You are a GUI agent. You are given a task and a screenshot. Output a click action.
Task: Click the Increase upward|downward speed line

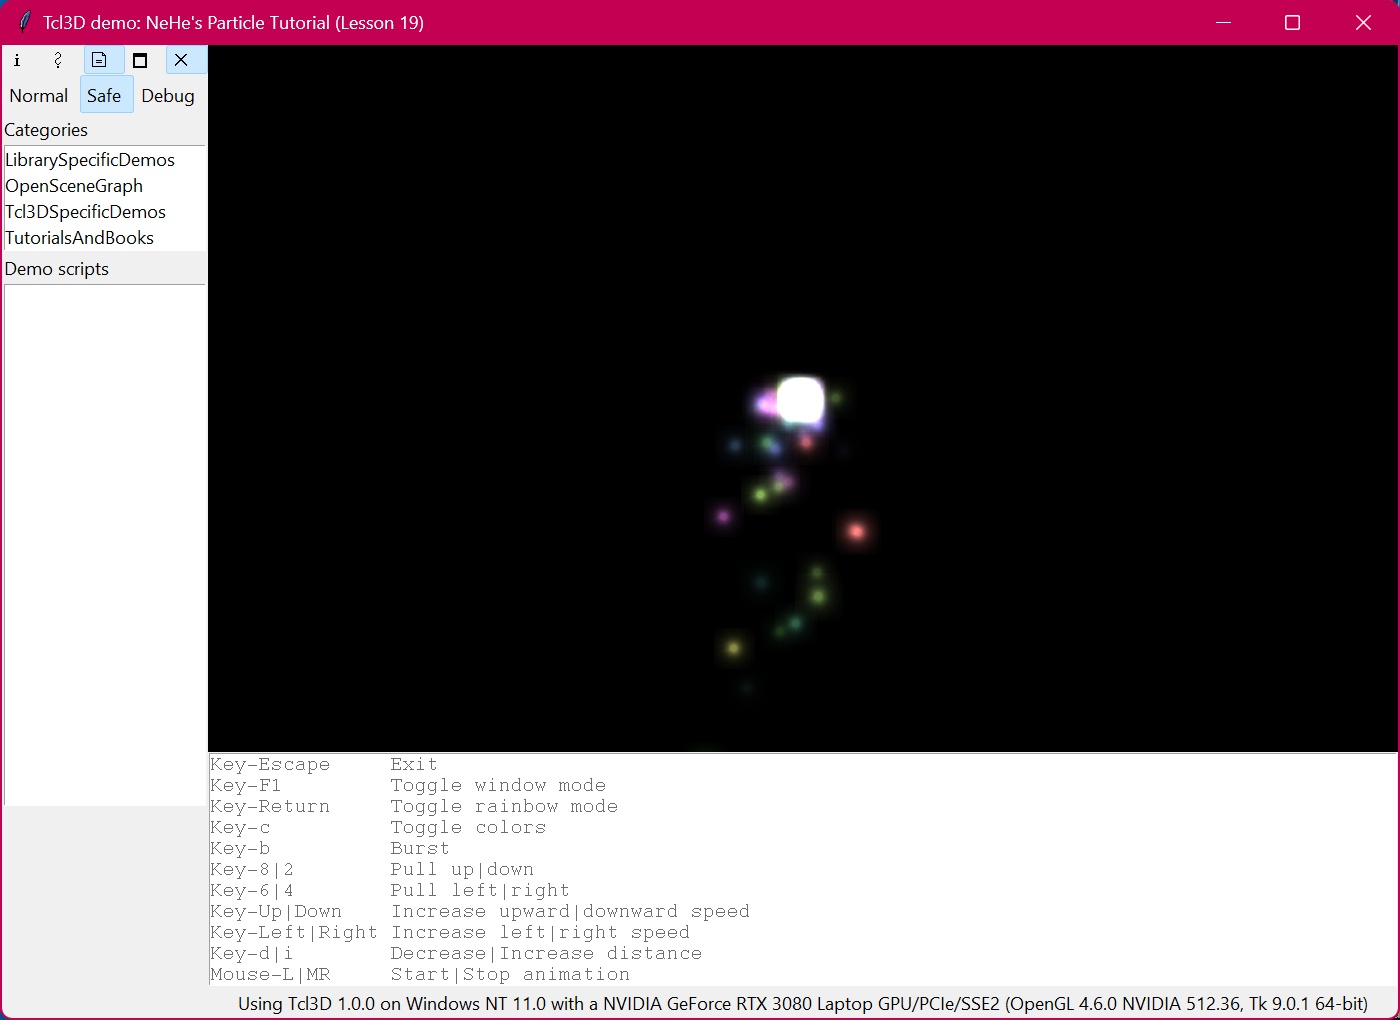click(x=480, y=911)
